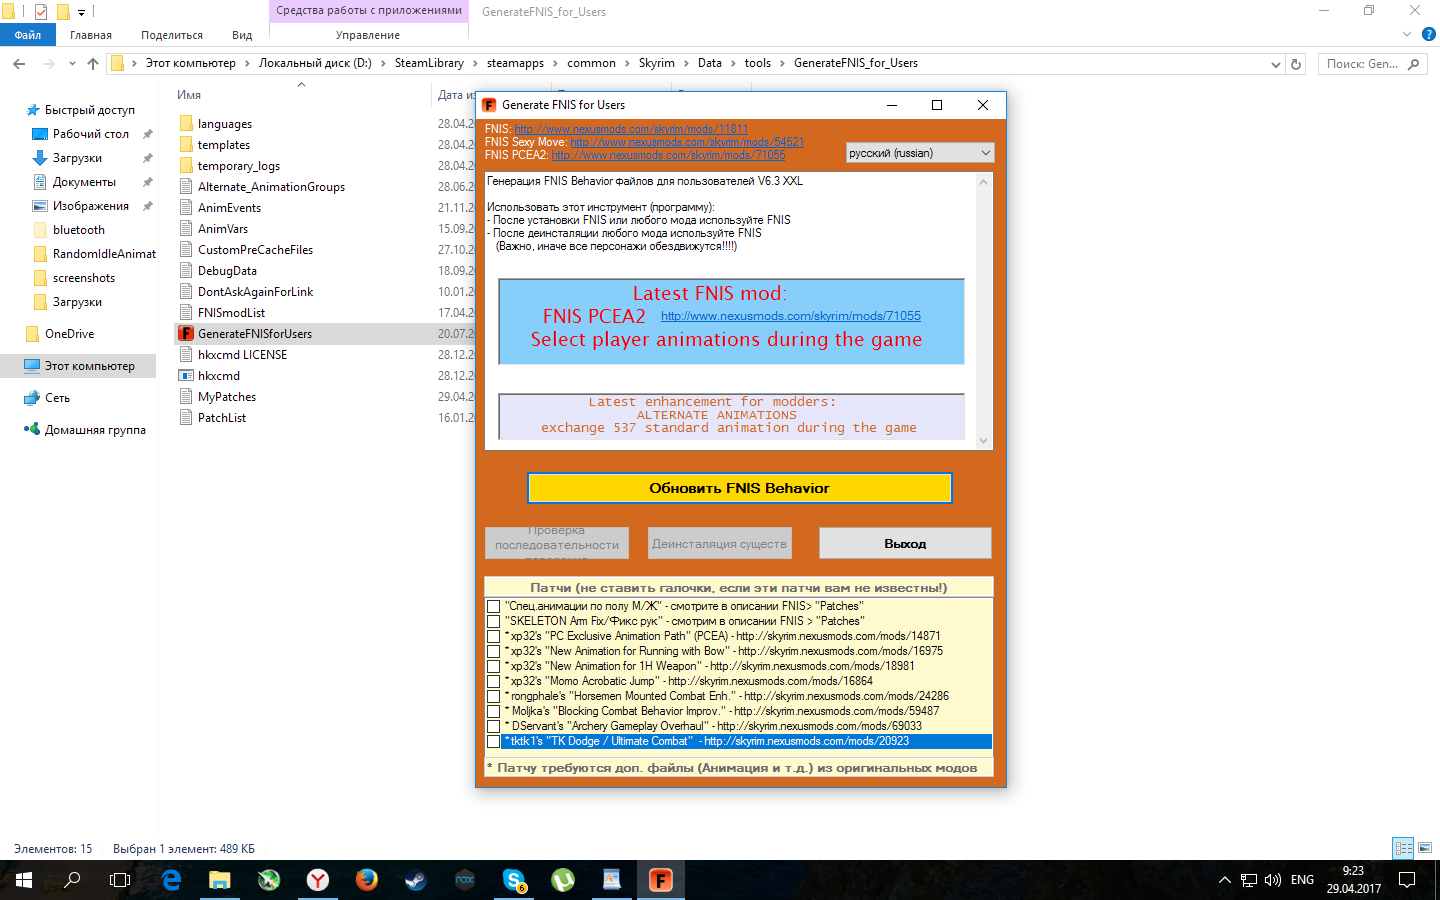Image resolution: width=1440 pixels, height=900 pixels.
Task: Open the templates folder
Action: [x=224, y=145]
